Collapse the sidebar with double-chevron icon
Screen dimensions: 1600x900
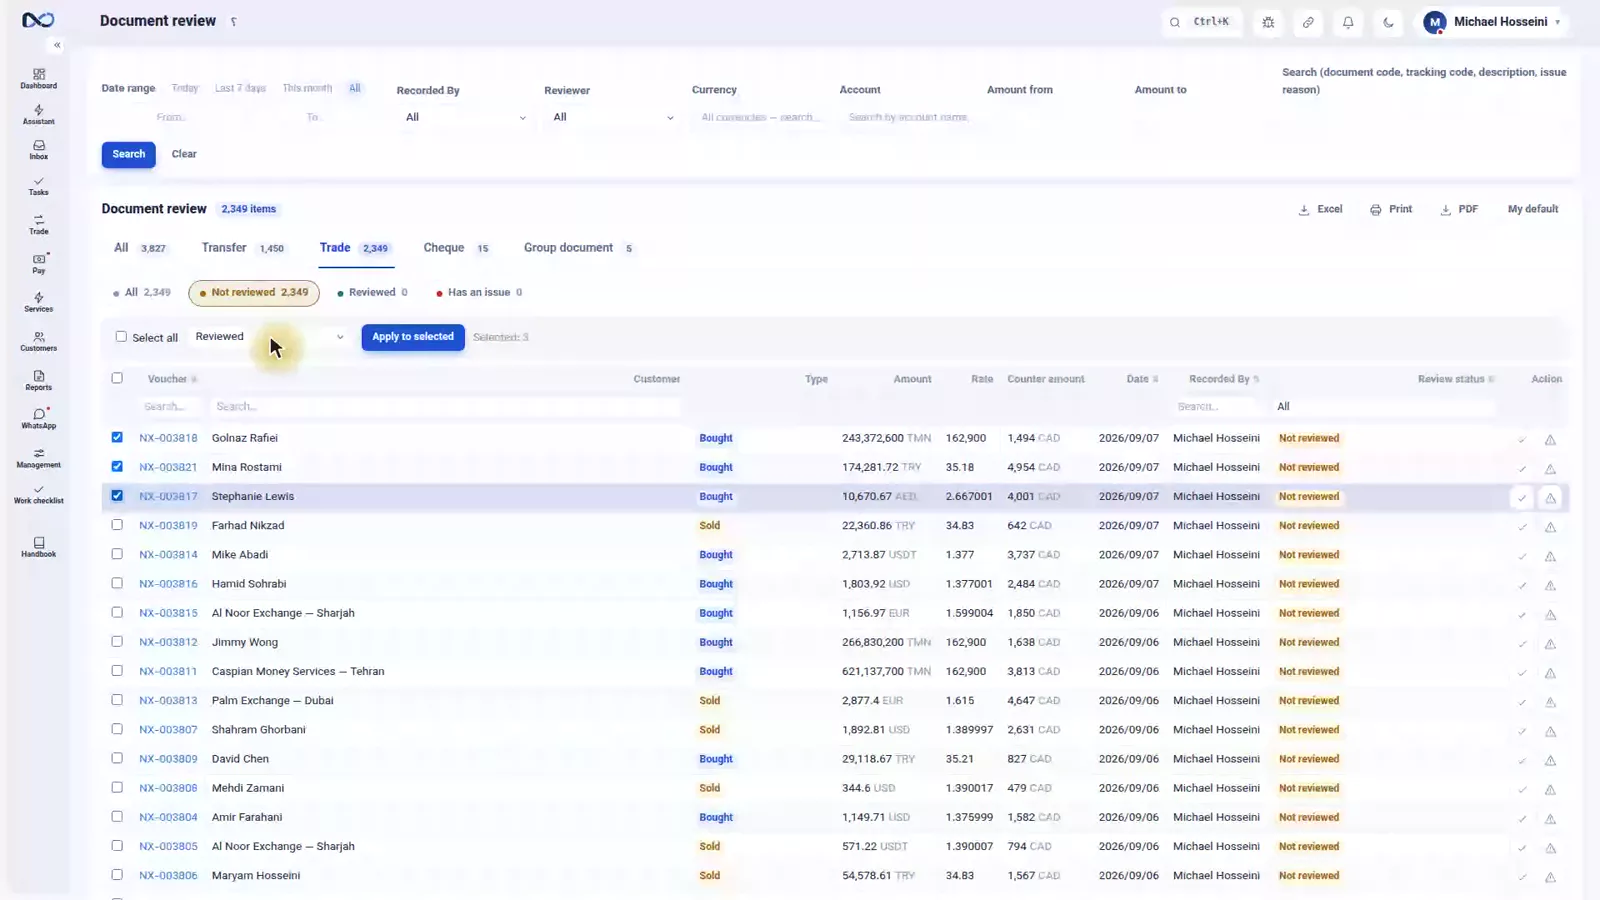[57, 45]
